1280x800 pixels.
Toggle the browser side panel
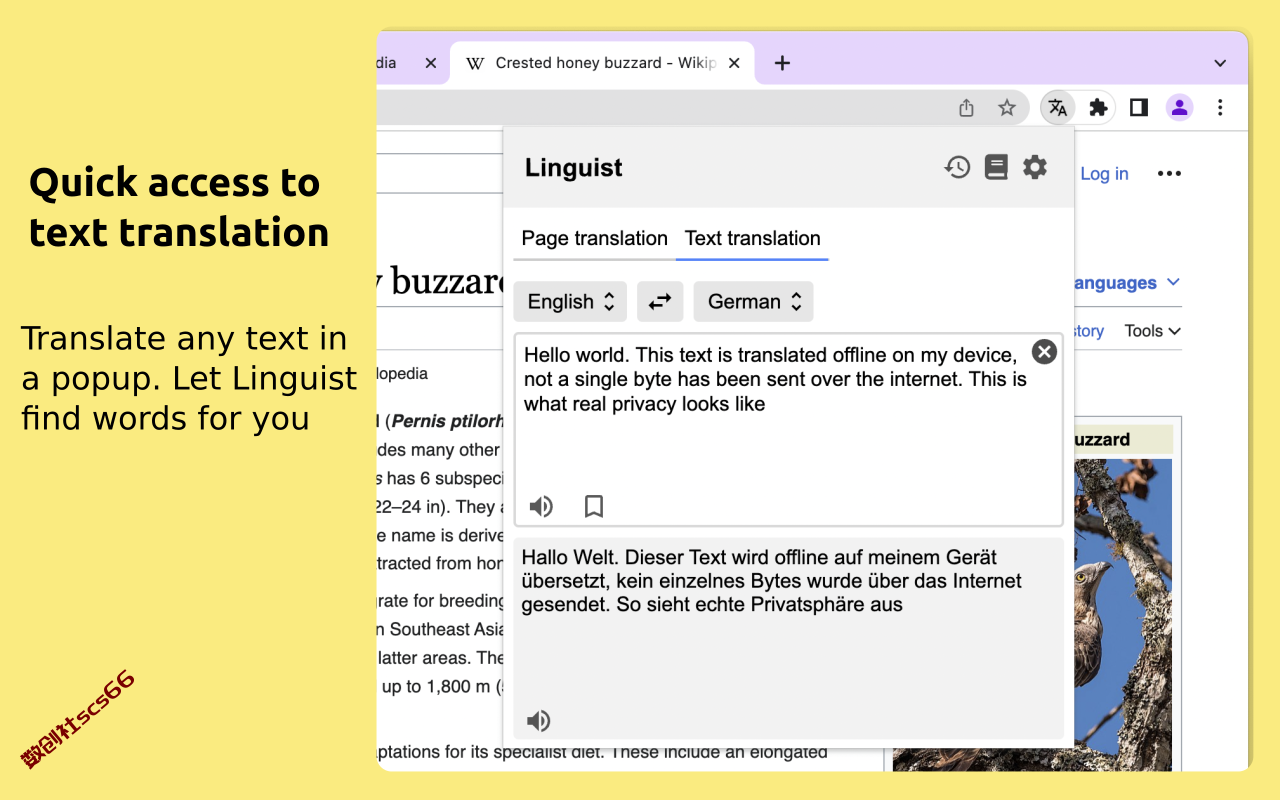(1139, 108)
